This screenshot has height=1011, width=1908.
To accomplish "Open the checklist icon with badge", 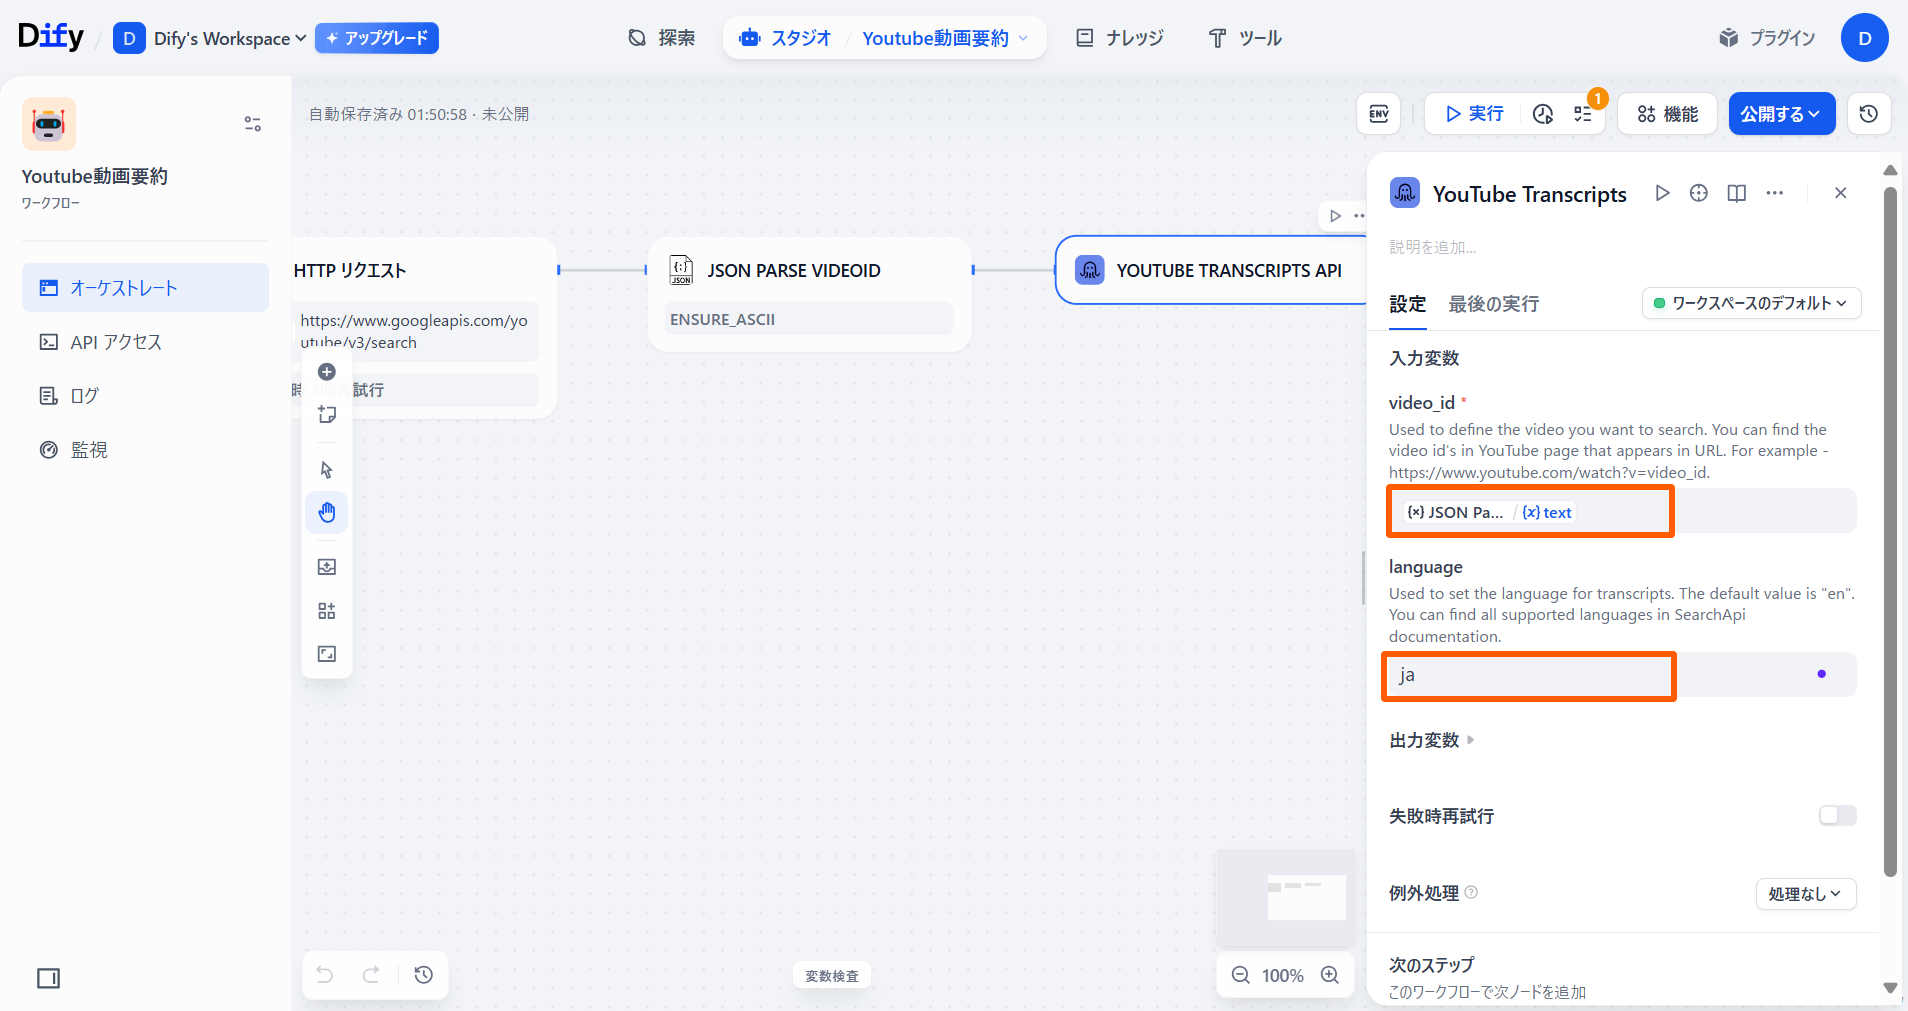I will tap(1583, 114).
